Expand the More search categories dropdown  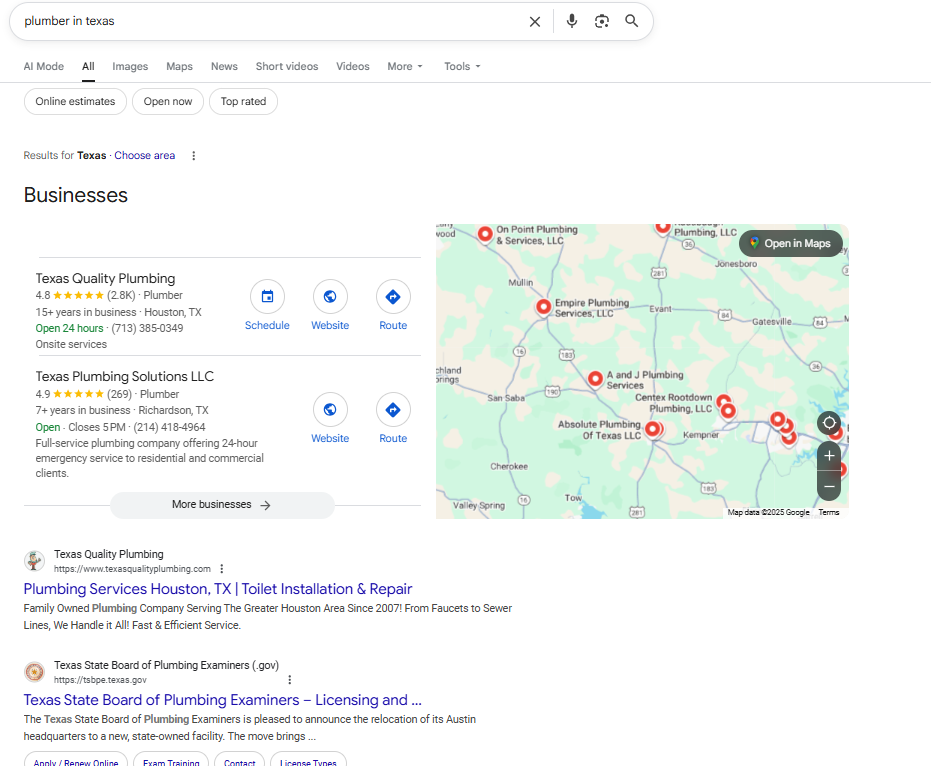[405, 67]
